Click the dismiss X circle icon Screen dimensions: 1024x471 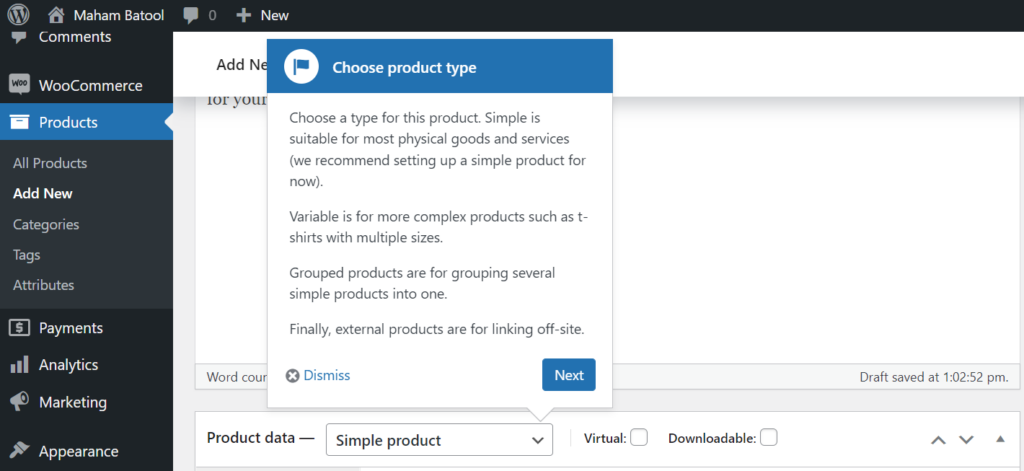pyautogui.click(x=293, y=376)
